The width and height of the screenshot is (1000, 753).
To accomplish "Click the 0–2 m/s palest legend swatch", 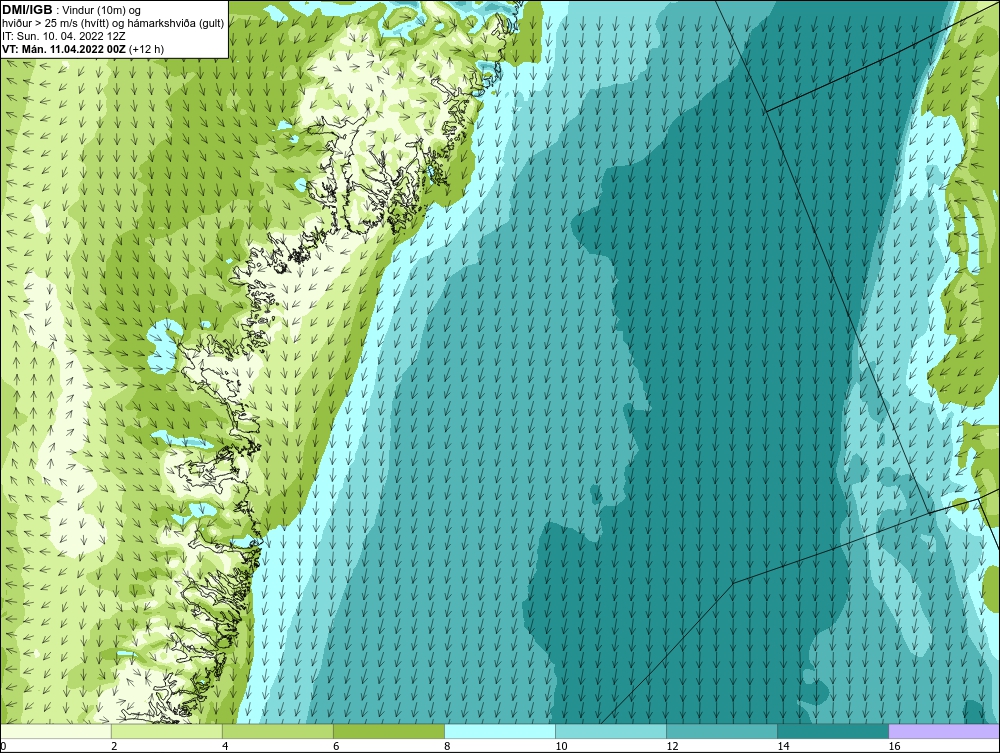I will click(55, 731).
